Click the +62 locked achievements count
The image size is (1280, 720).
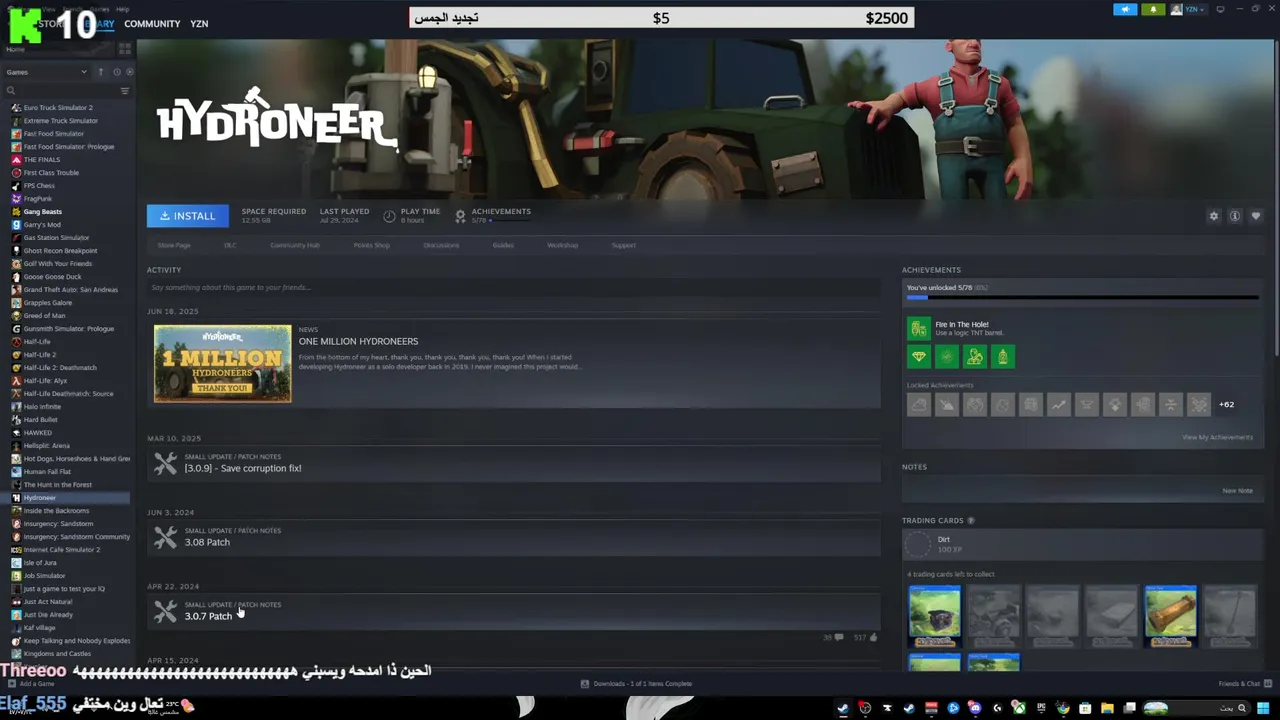[x=1226, y=405]
